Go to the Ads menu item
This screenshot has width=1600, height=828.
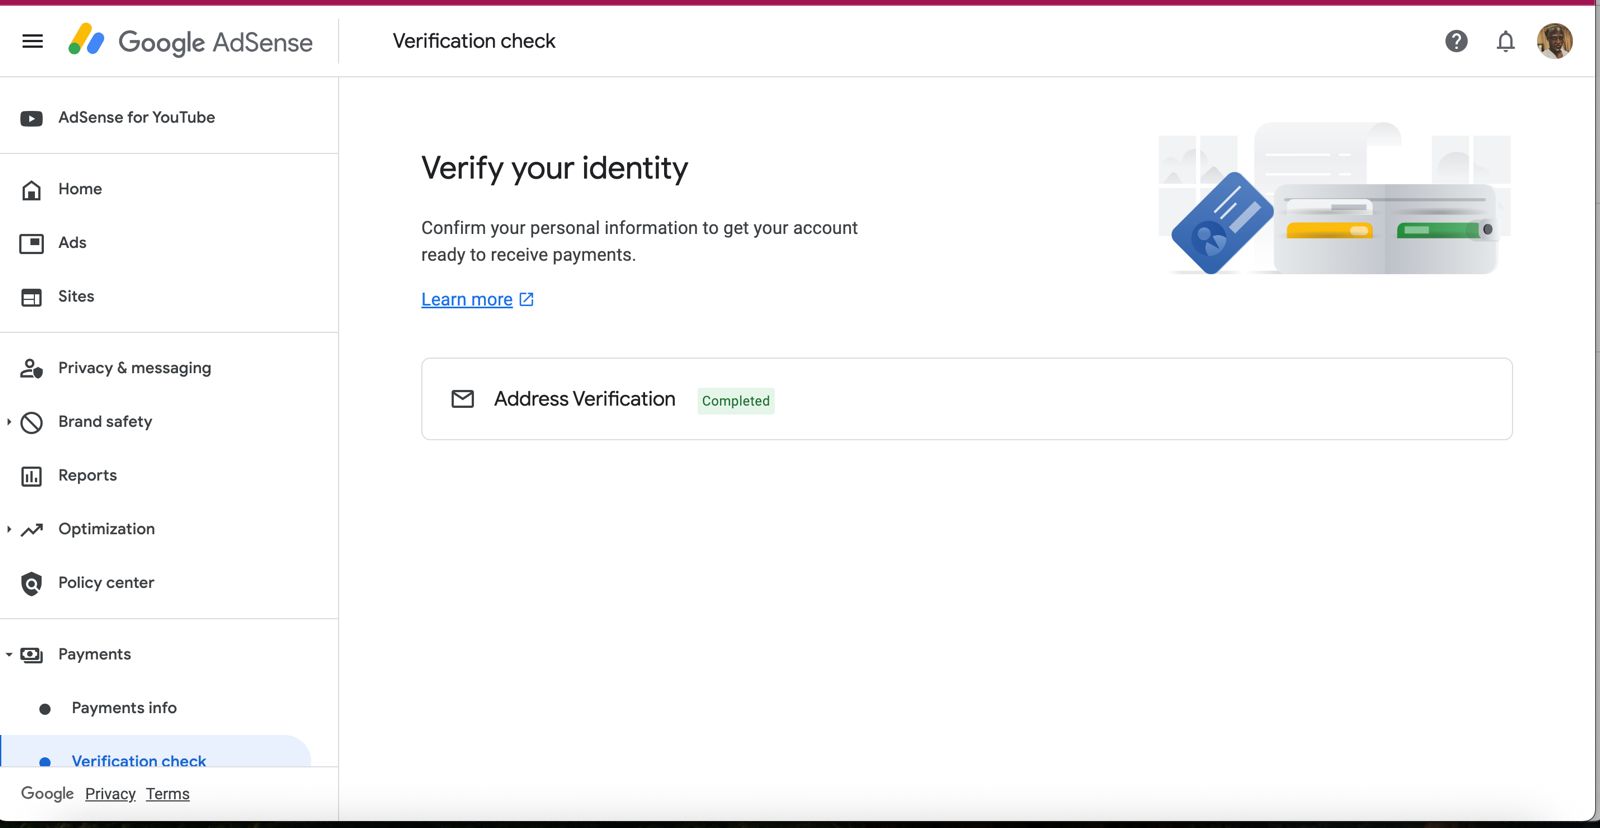tap(72, 243)
